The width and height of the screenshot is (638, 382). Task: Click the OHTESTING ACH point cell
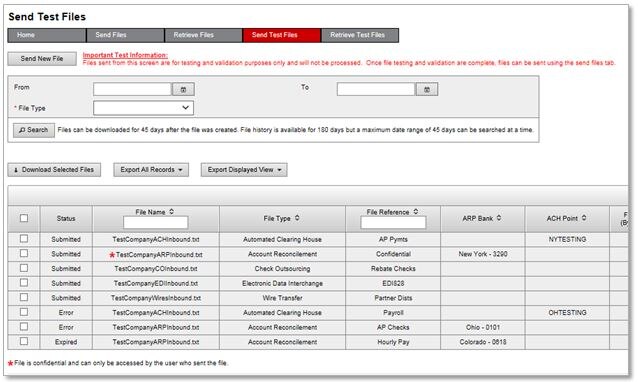pos(567,313)
